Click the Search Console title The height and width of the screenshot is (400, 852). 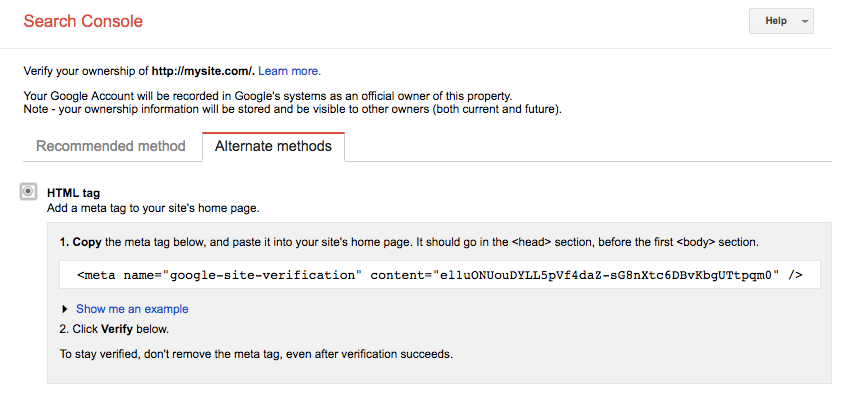(83, 21)
